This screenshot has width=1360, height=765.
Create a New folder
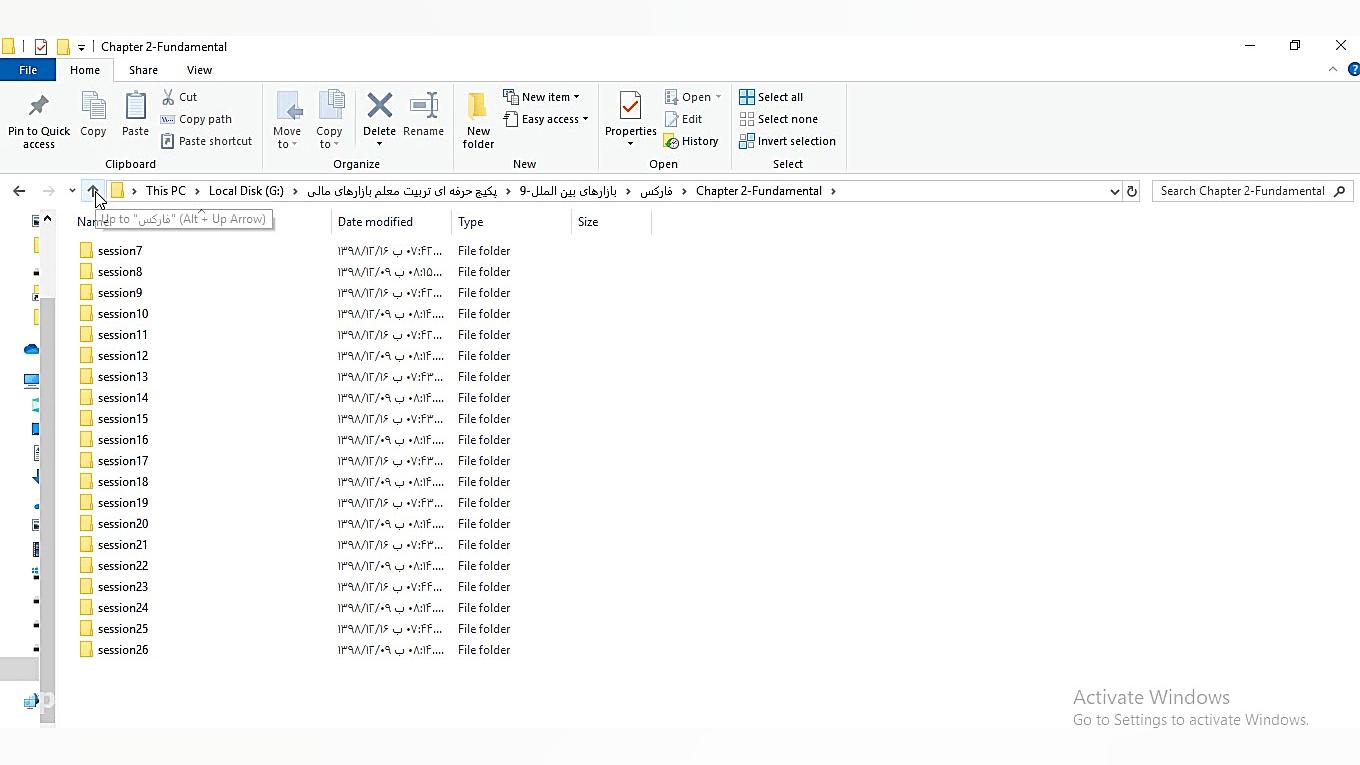click(x=478, y=121)
